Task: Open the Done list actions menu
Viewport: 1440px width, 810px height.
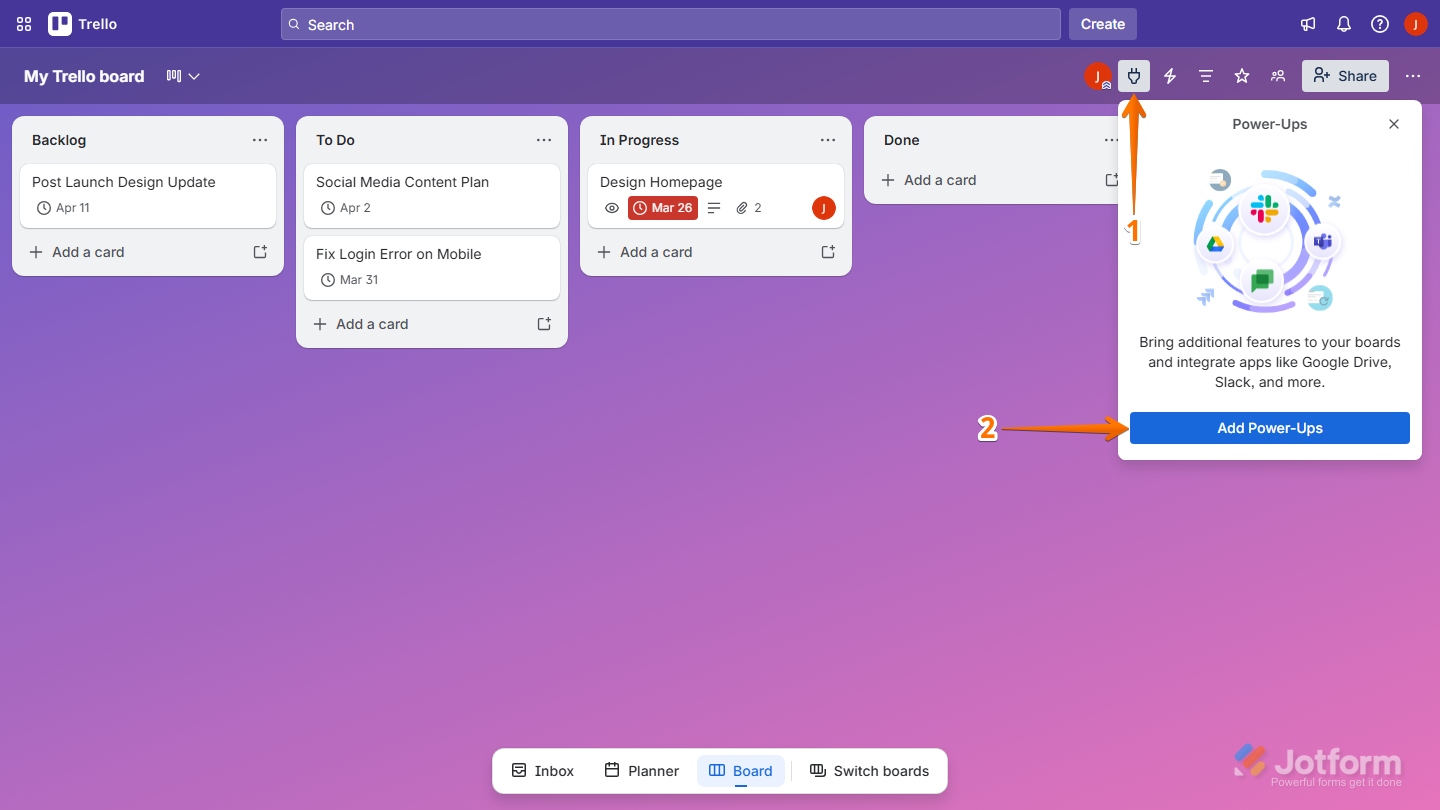Action: [x=1111, y=140]
